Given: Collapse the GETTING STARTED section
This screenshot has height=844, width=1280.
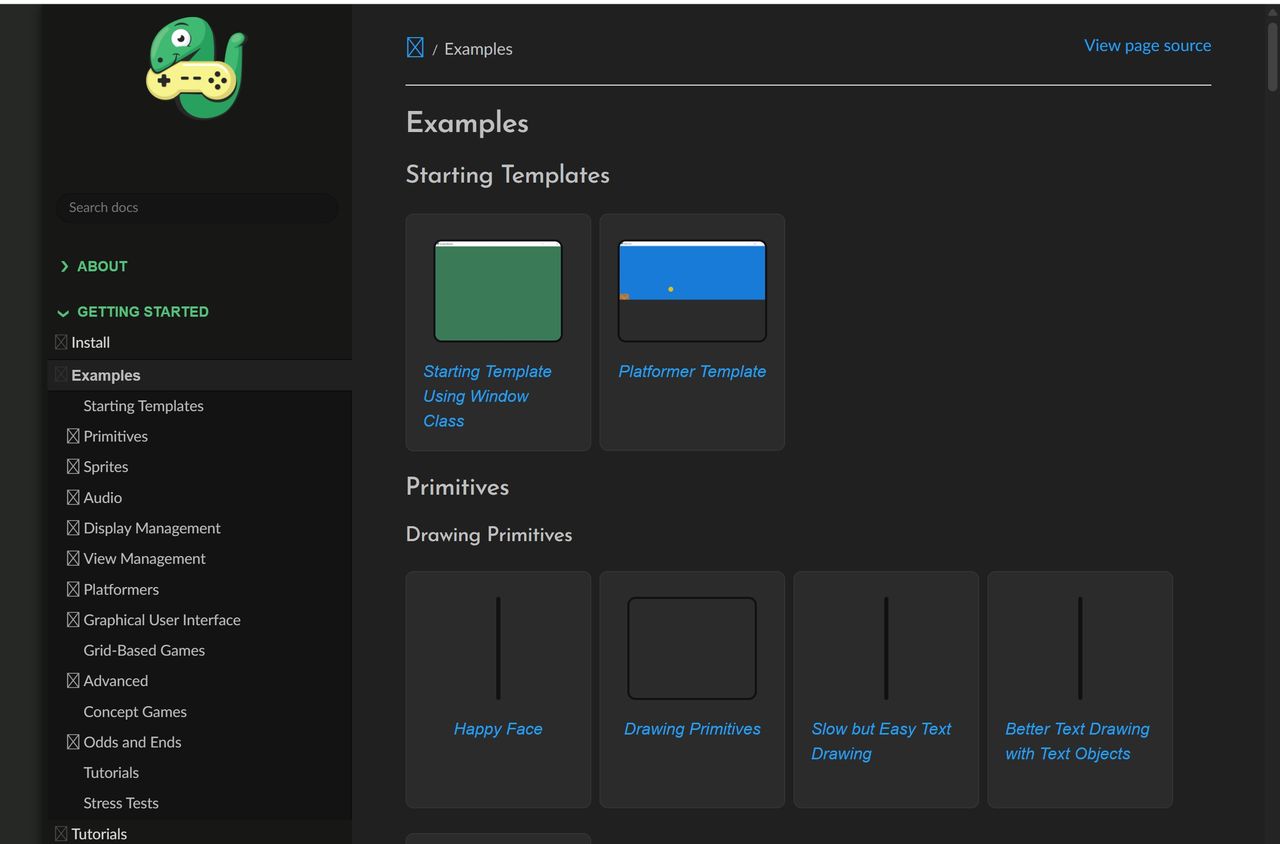Looking at the screenshot, I should tap(64, 312).
